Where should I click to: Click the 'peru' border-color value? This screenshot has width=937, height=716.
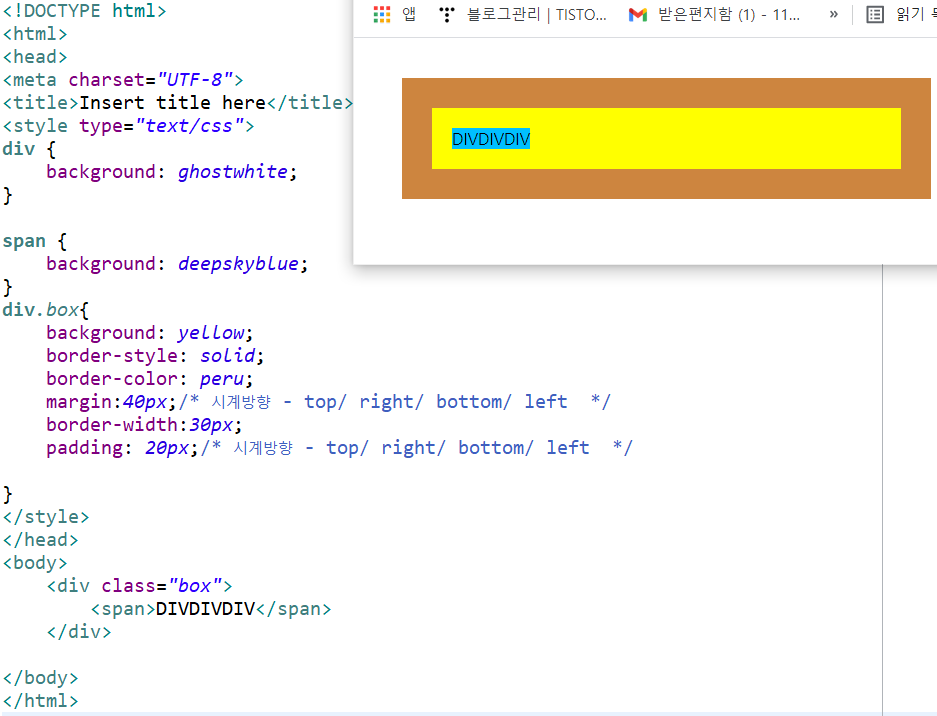coord(222,379)
